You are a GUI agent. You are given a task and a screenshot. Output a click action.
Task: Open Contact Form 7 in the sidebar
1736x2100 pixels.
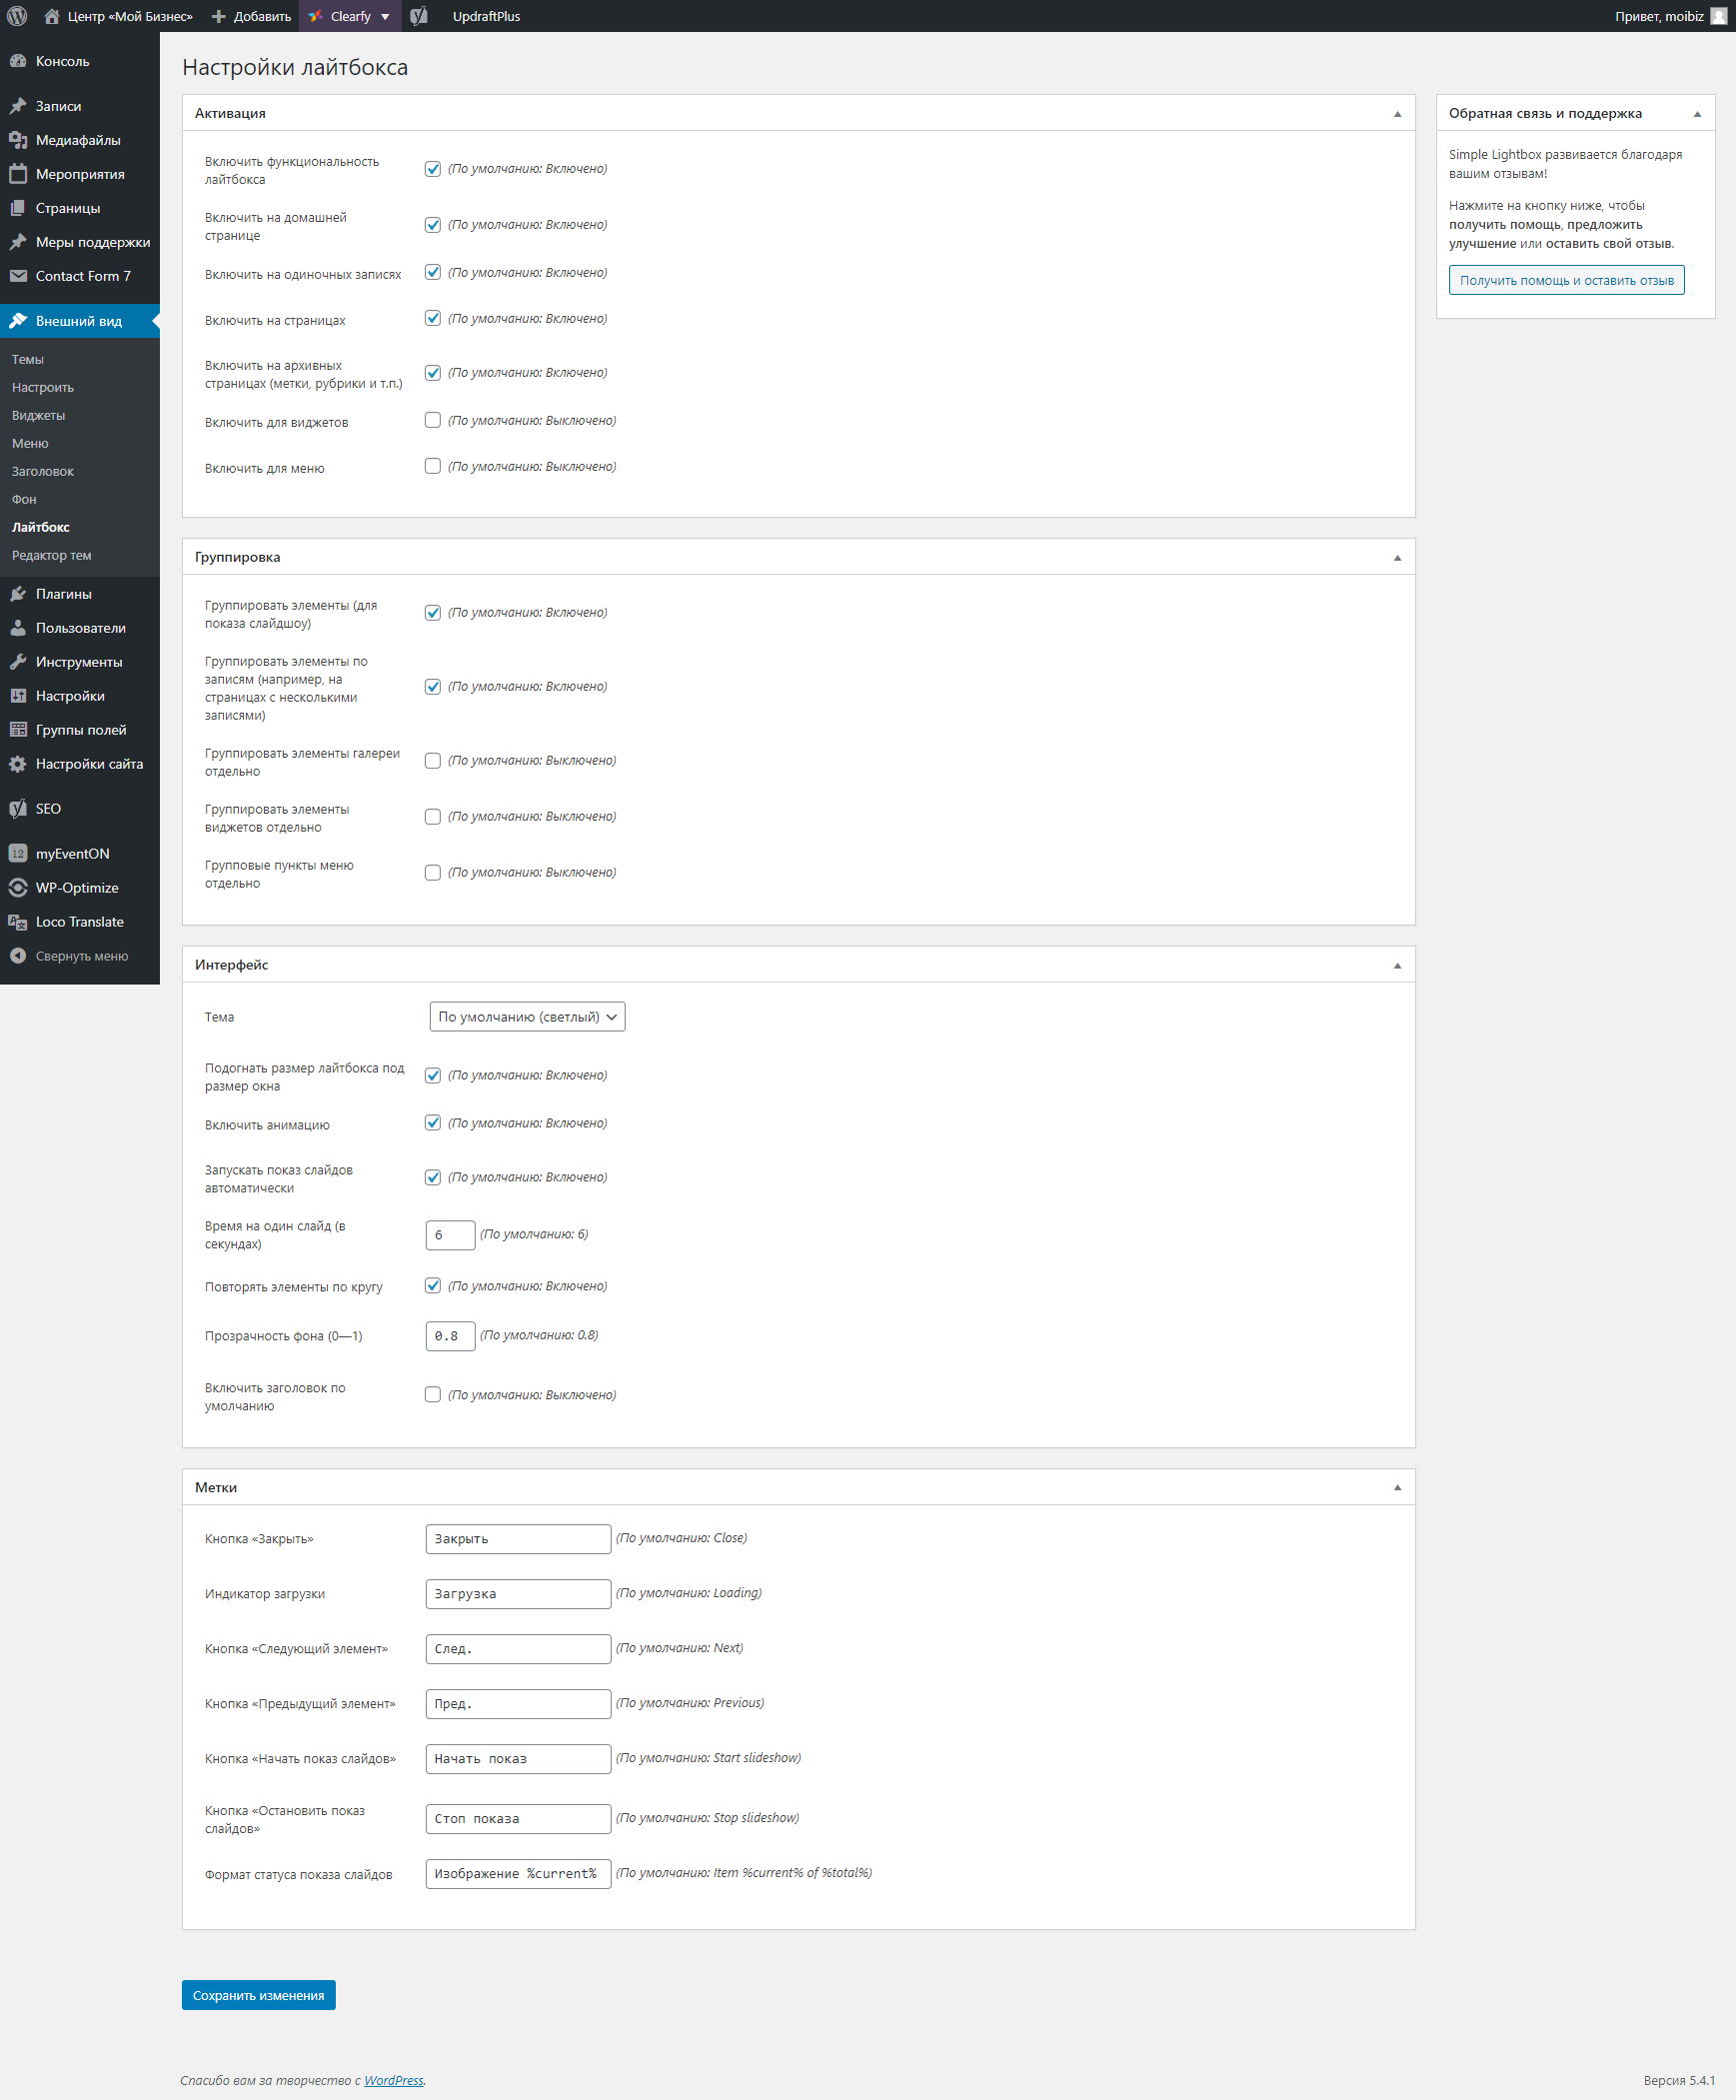click(x=82, y=276)
